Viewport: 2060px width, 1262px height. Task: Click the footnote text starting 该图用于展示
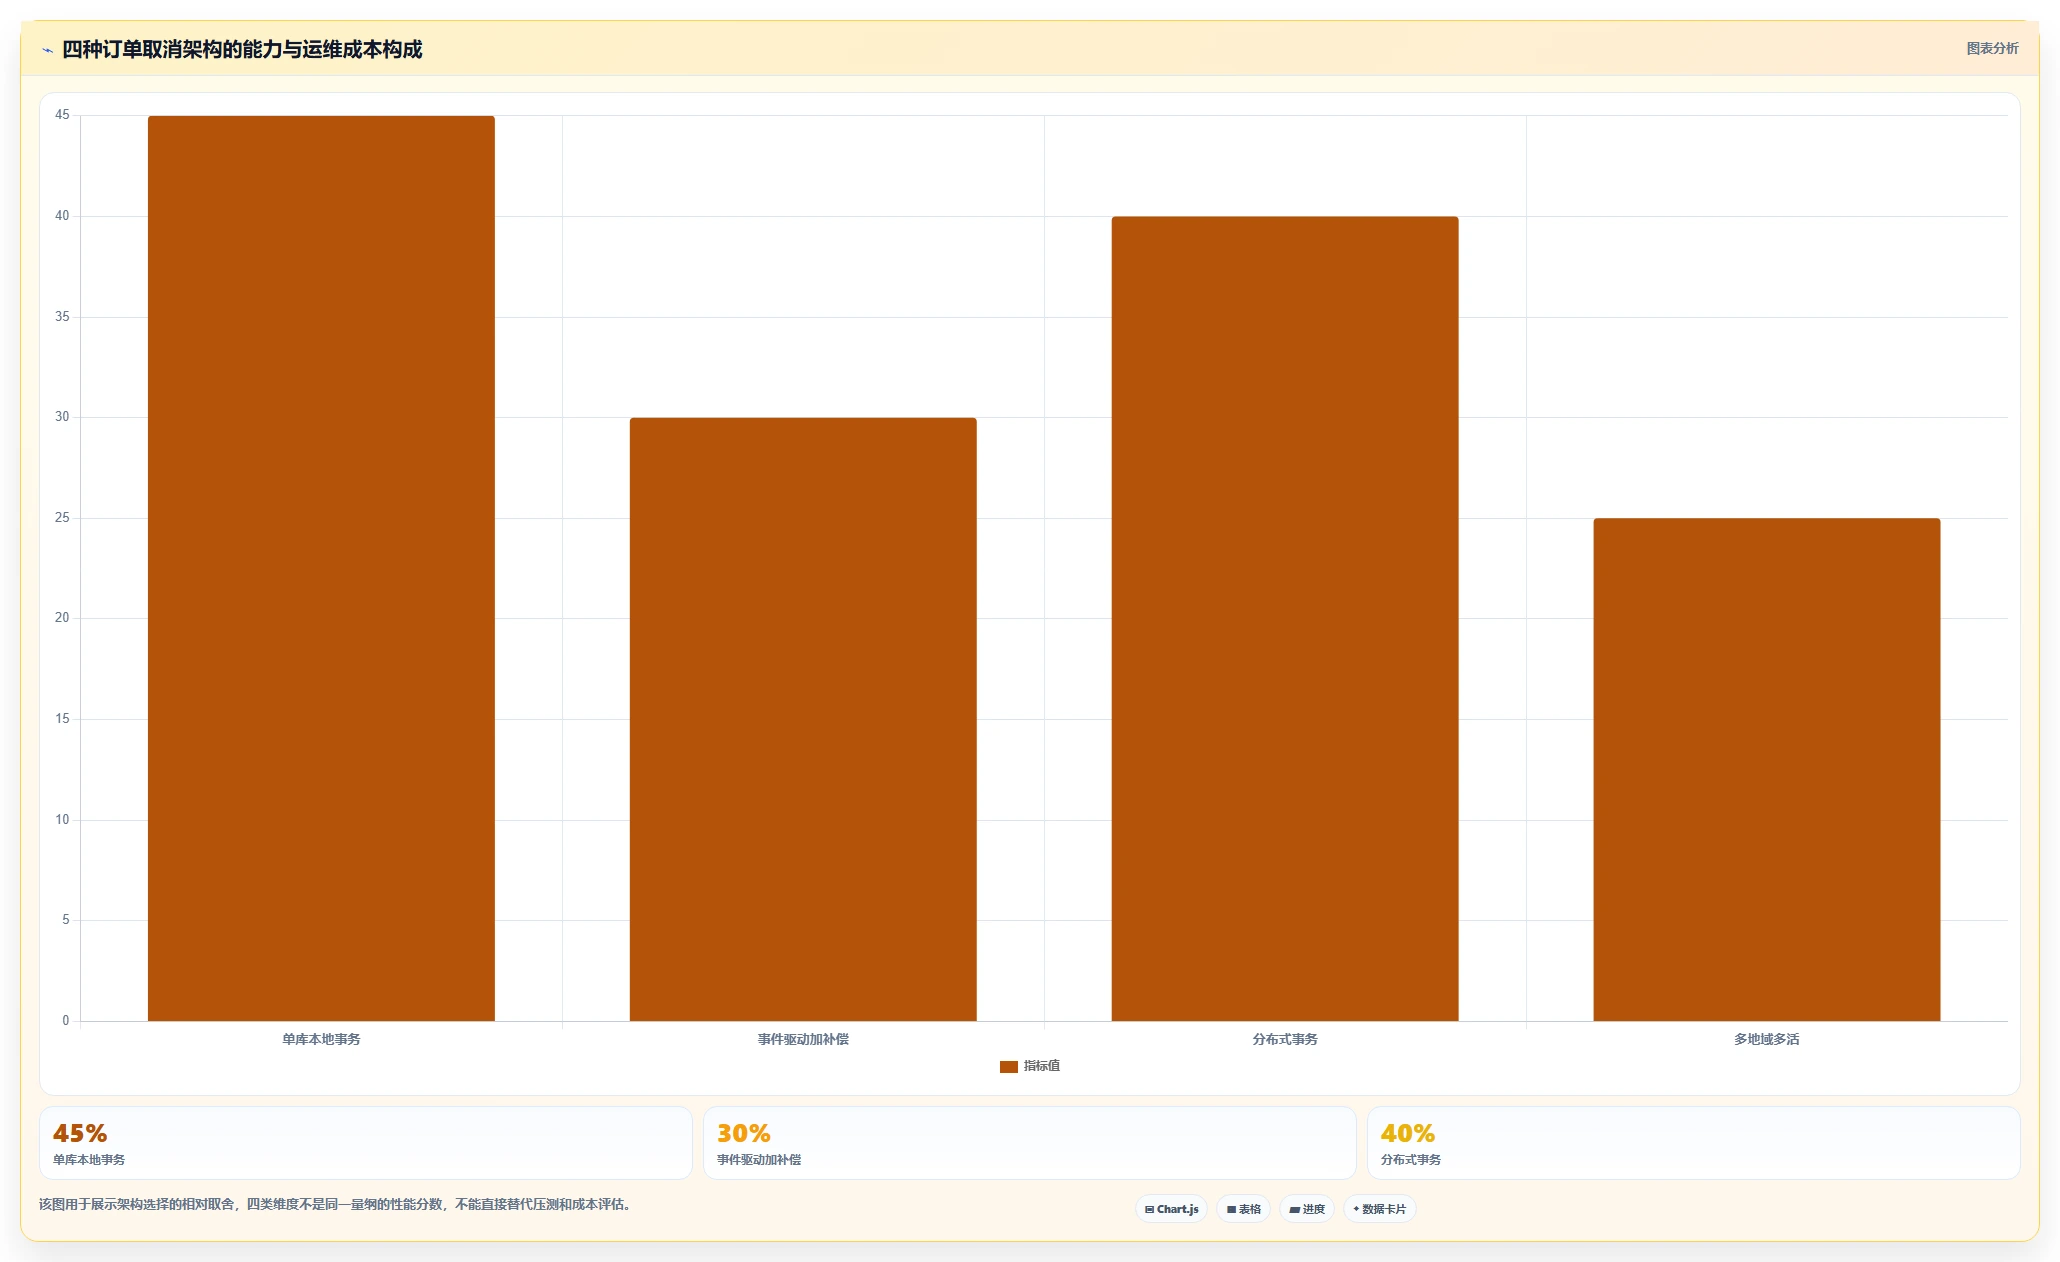point(335,1204)
